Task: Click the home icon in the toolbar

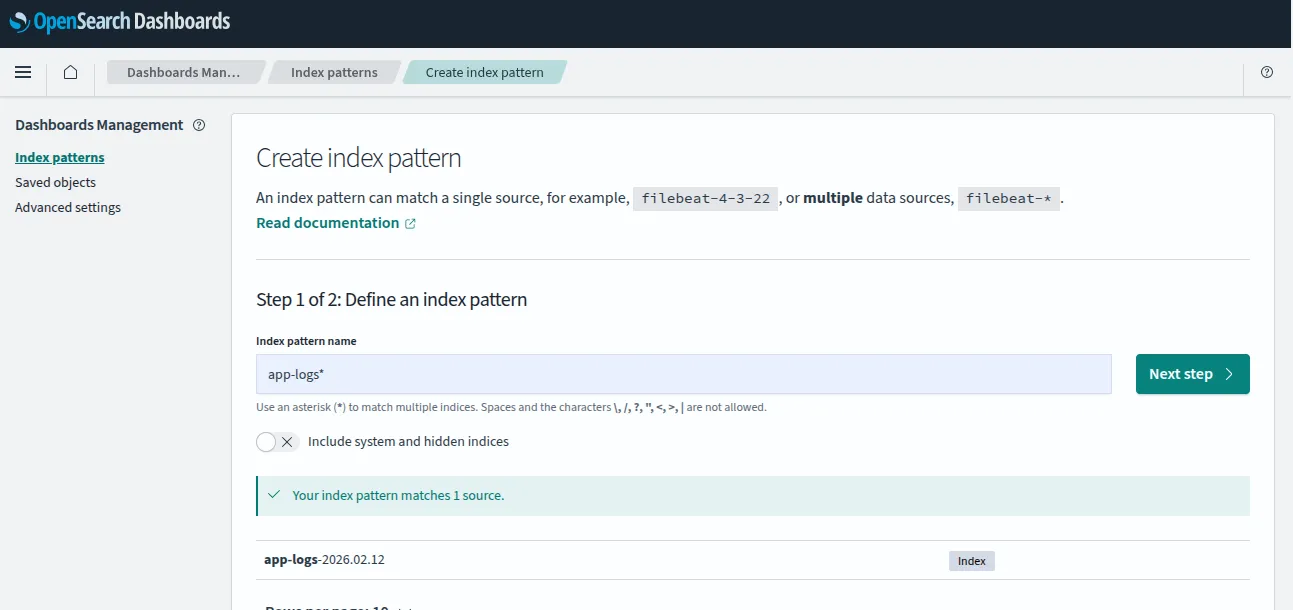Action: coord(69,71)
